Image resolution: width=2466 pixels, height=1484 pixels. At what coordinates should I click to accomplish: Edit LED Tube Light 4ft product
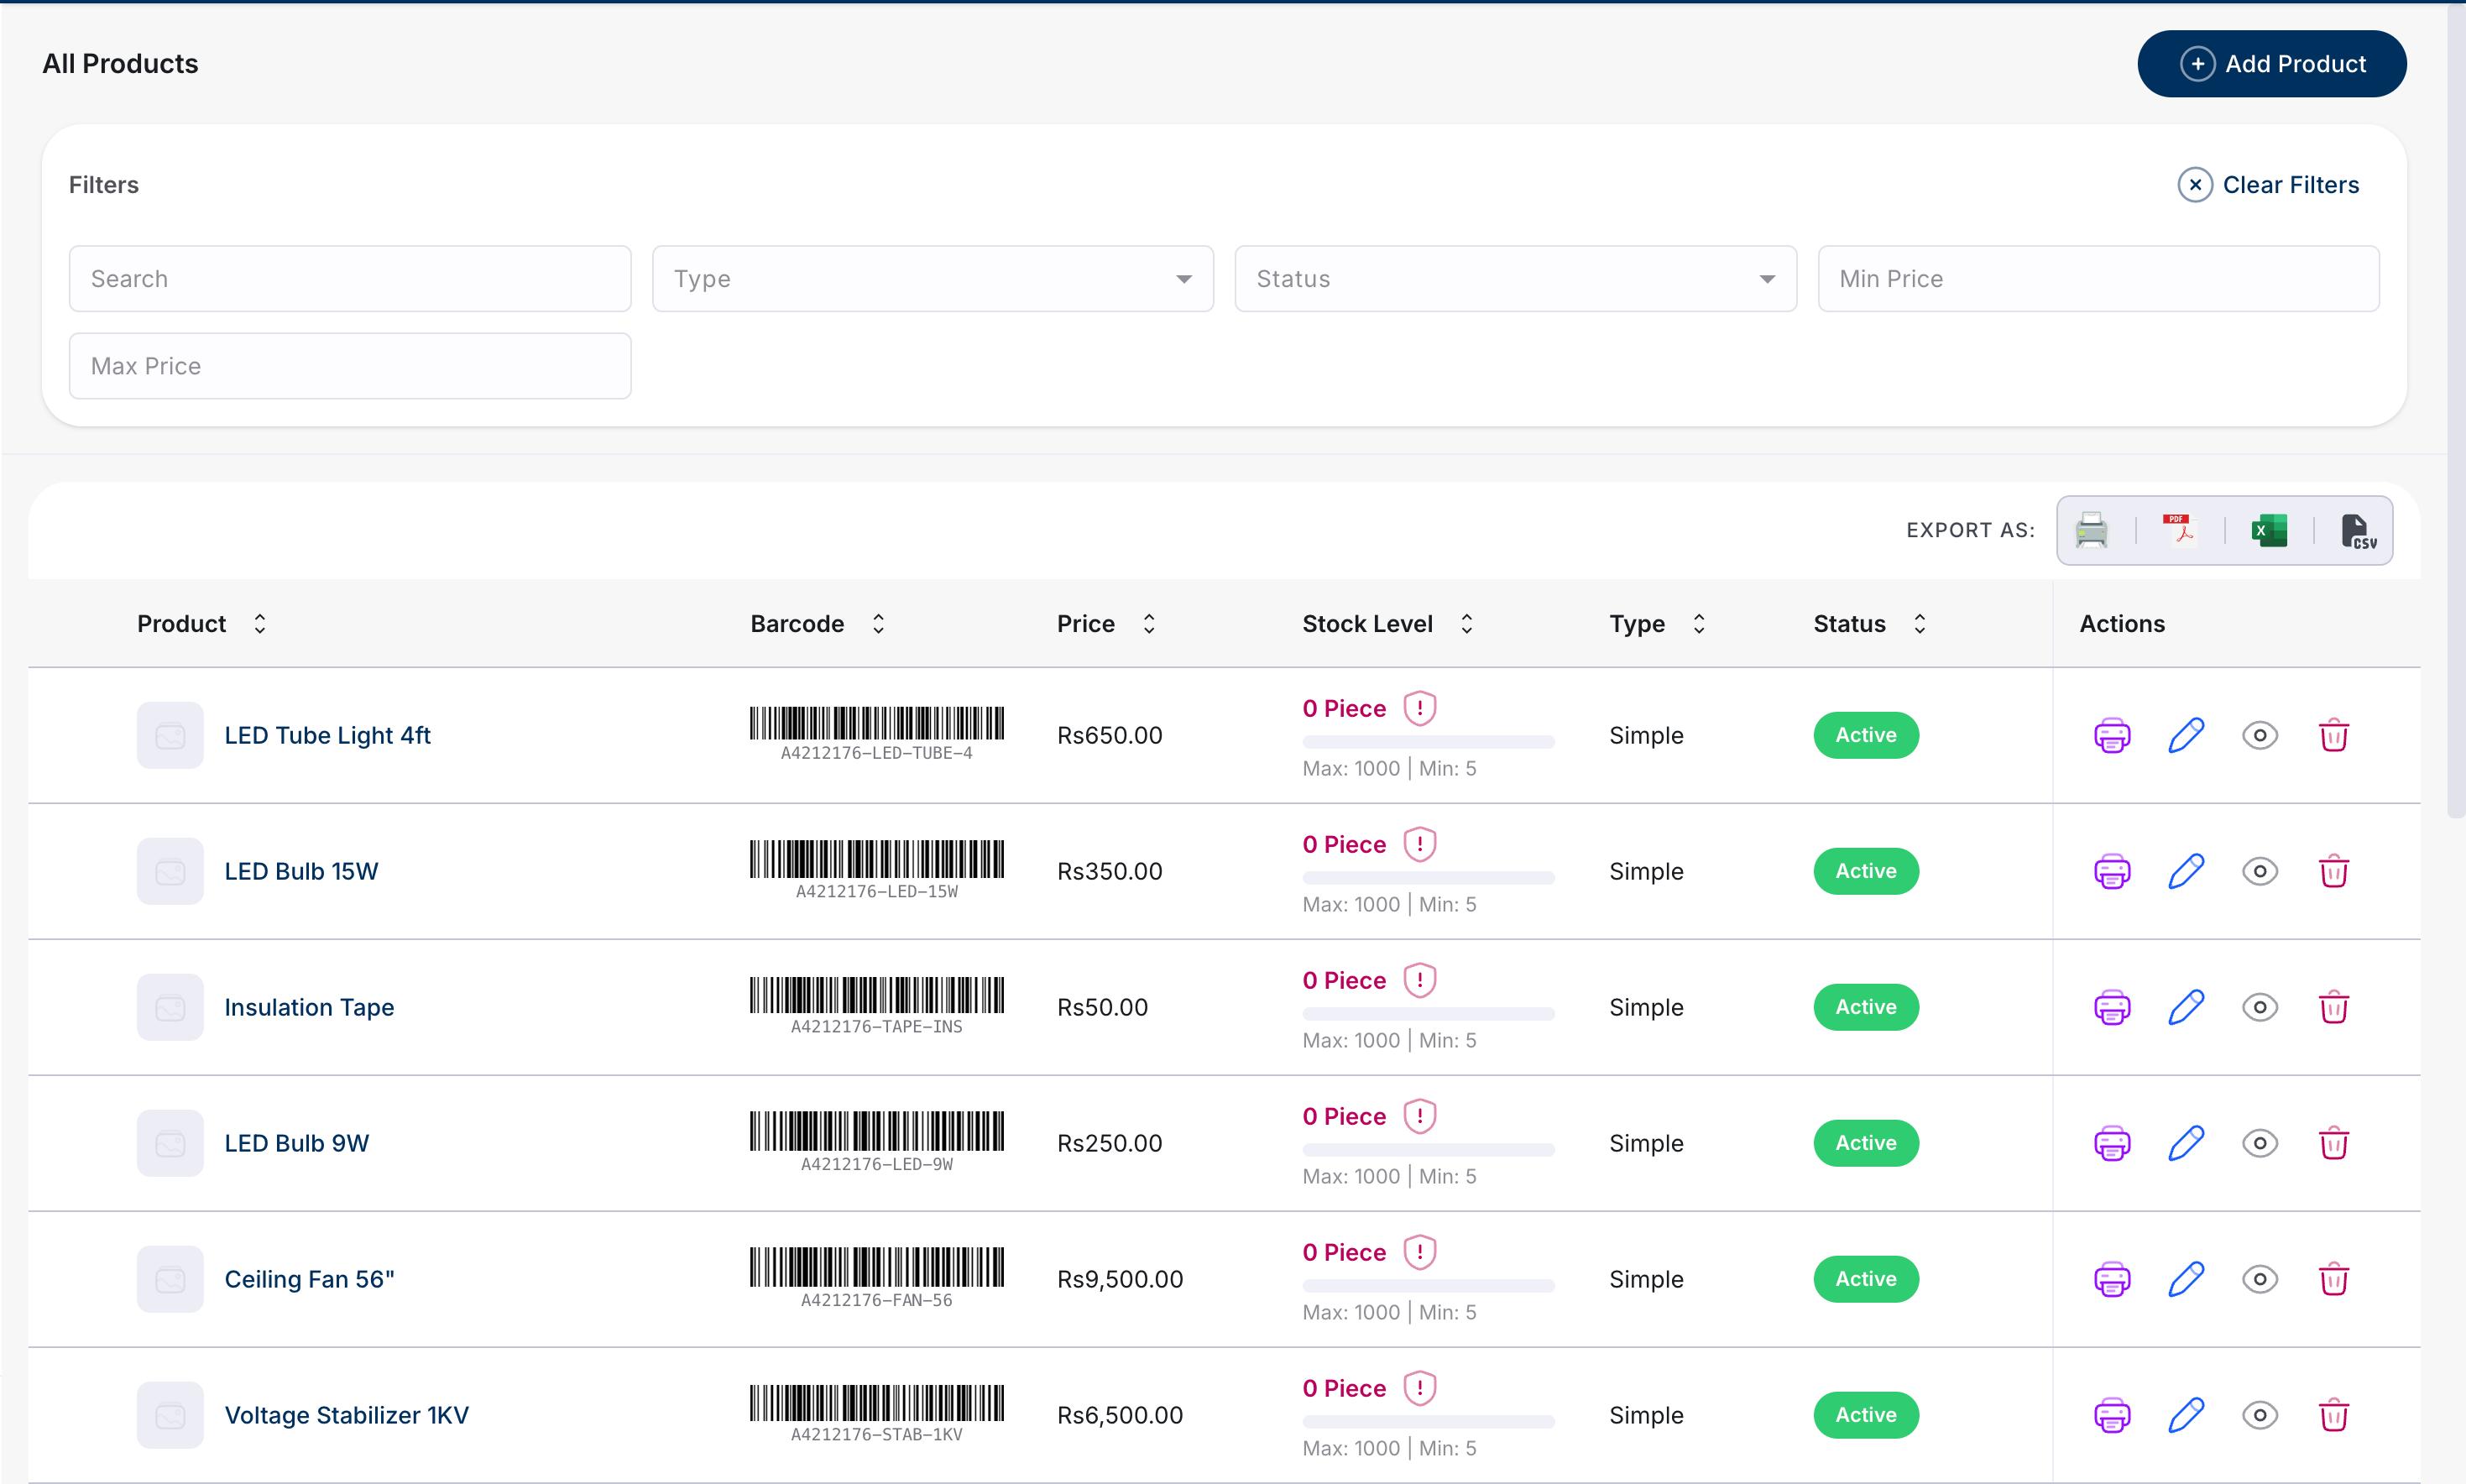pyautogui.click(x=2186, y=736)
